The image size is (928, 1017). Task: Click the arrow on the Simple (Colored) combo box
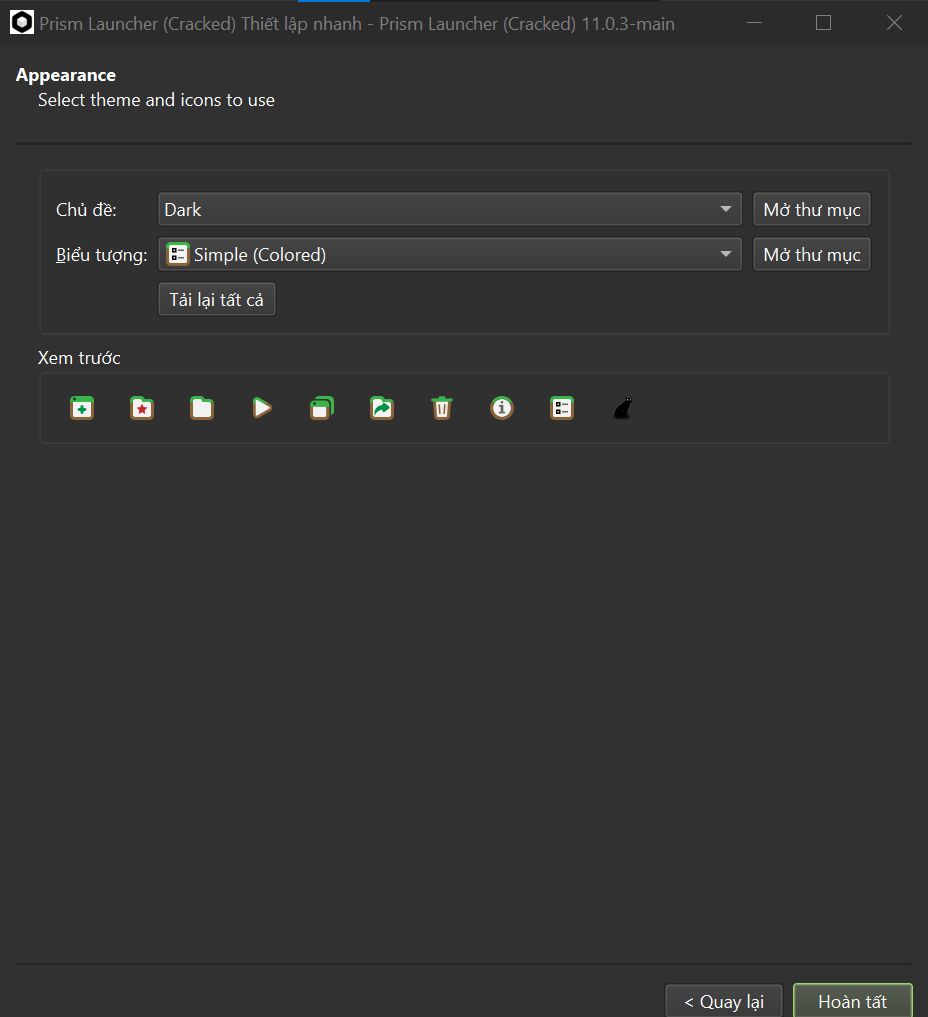coord(726,254)
